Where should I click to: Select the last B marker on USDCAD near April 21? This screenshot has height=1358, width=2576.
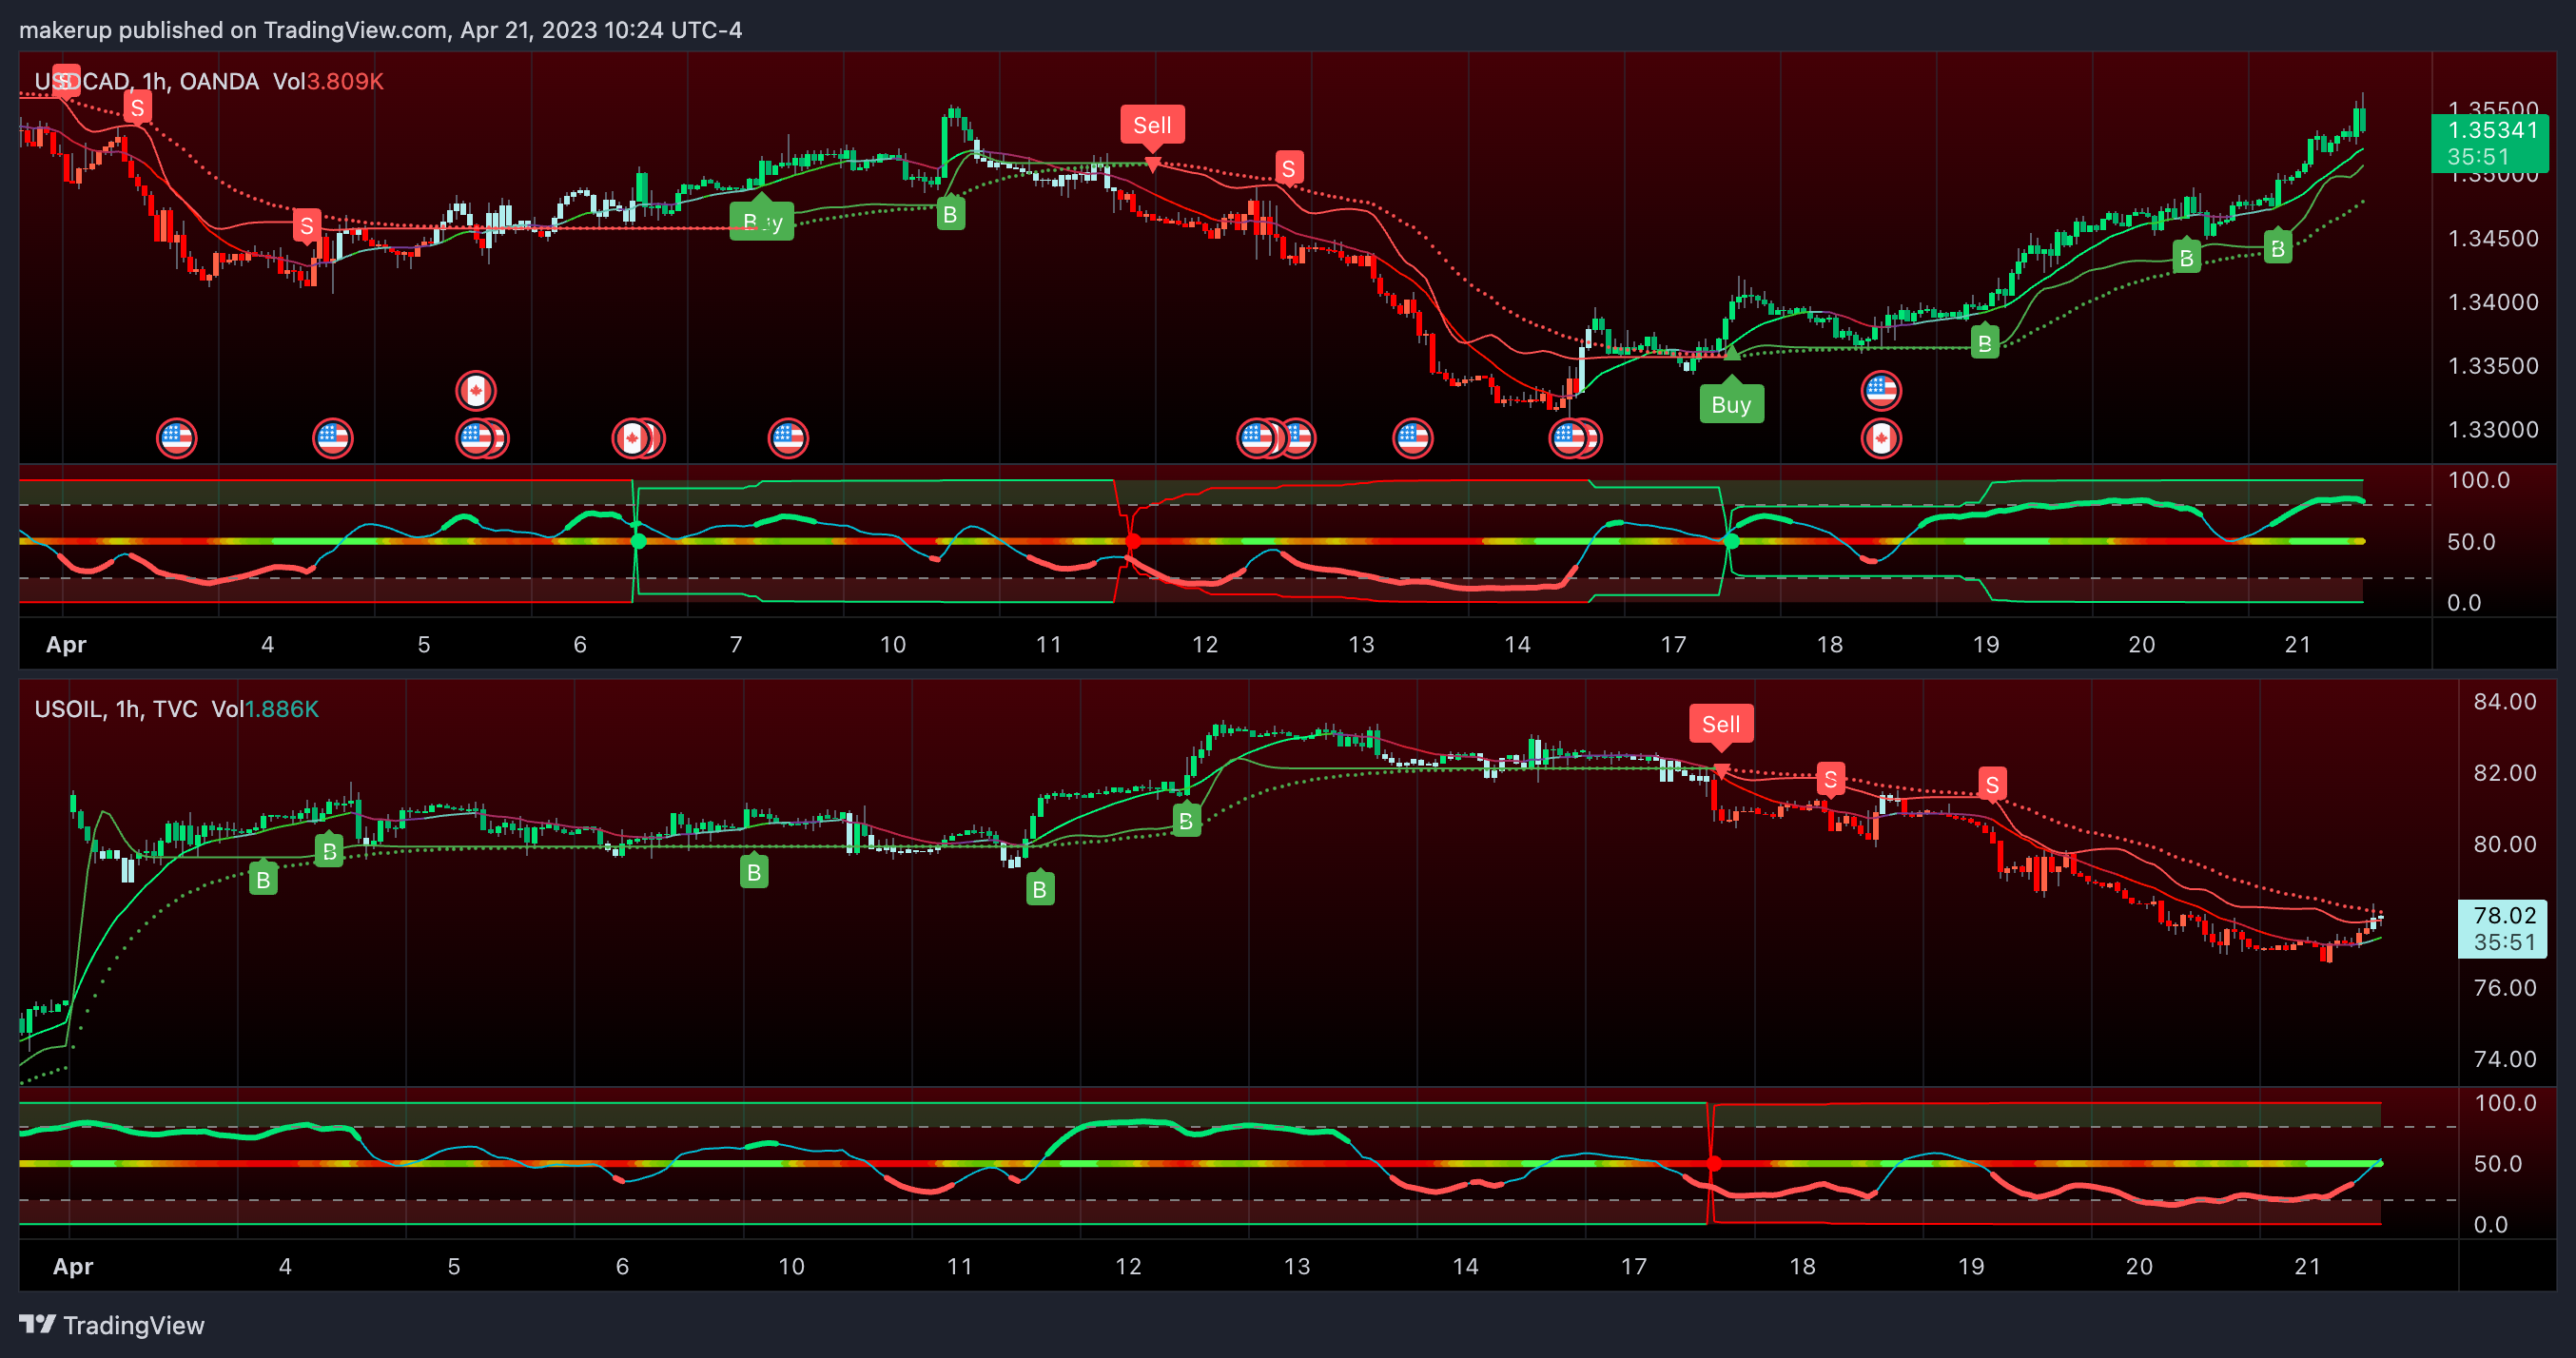point(2277,247)
